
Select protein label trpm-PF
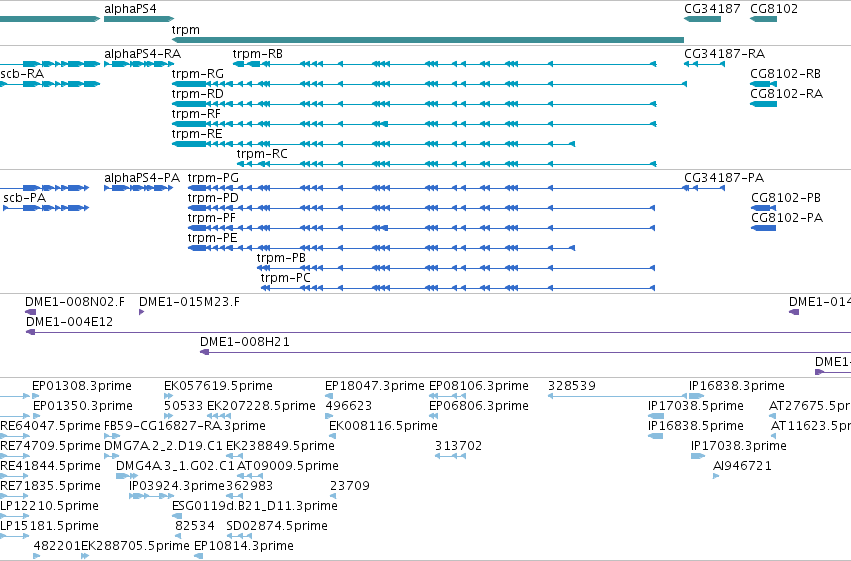click(x=212, y=218)
